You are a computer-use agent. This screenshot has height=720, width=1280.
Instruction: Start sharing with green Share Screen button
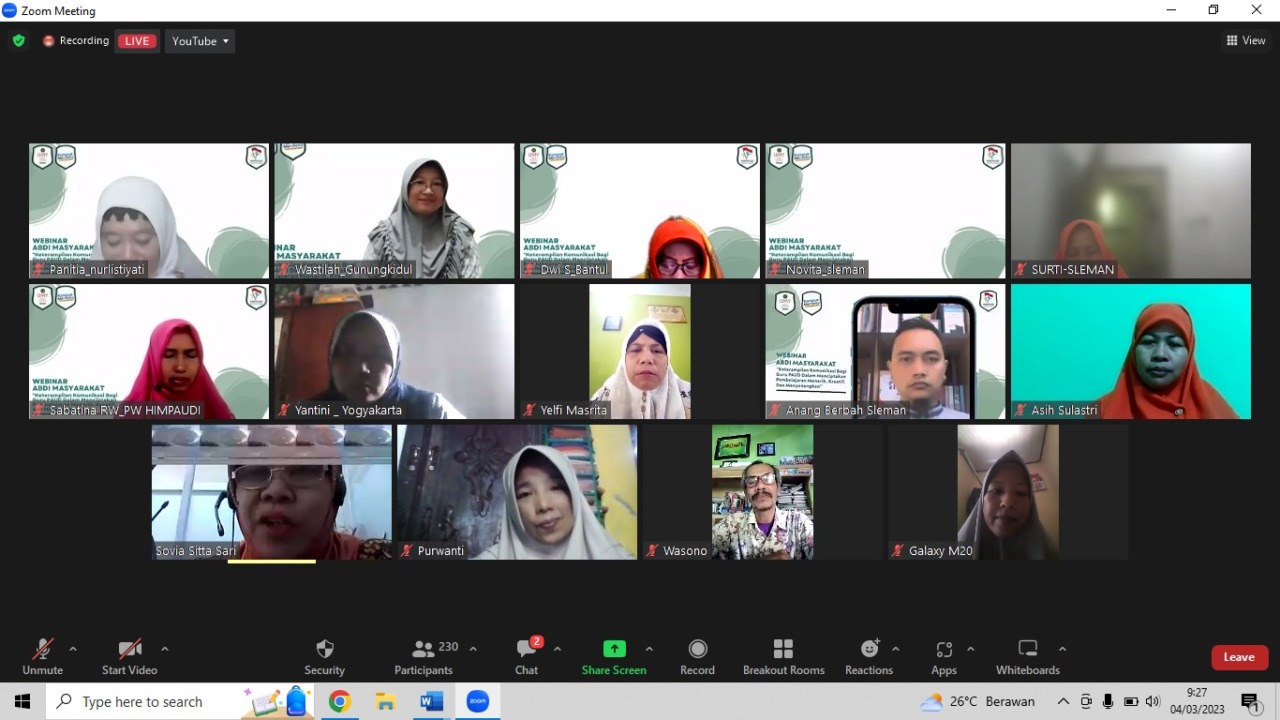point(614,657)
